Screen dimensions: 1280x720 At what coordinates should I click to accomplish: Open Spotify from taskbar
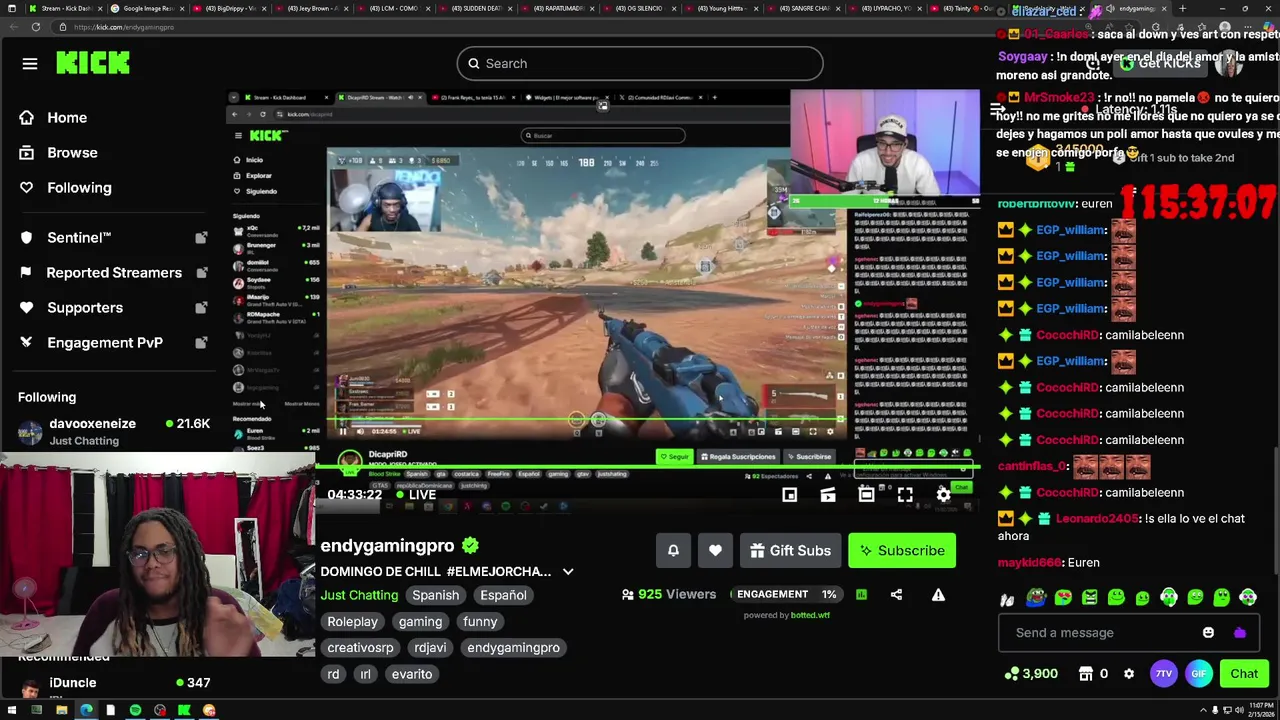(x=135, y=711)
